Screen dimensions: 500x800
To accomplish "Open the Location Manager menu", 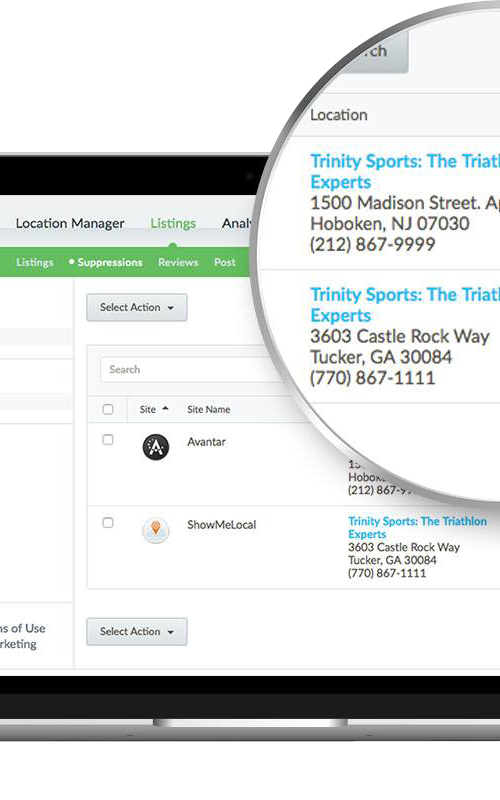I will 70,223.
